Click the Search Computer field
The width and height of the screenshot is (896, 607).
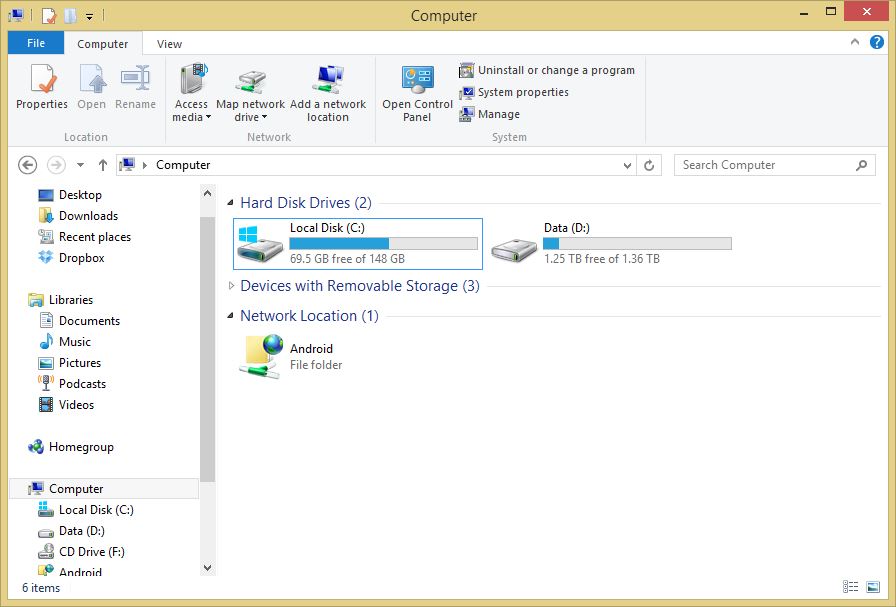pyautogui.click(x=774, y=165)
